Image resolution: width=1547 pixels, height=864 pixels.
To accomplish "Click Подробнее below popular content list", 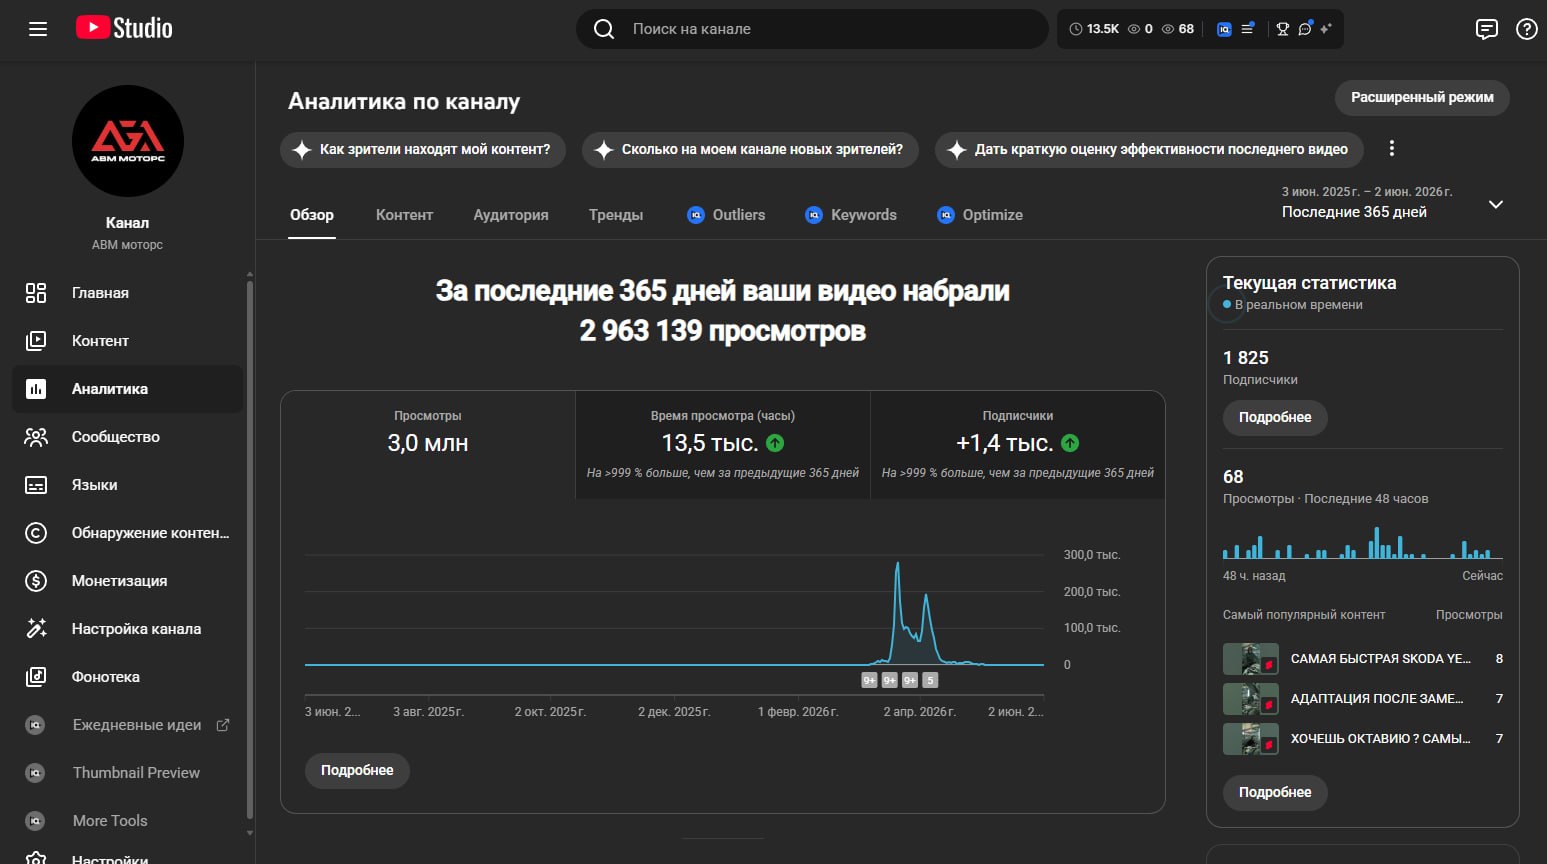I will coord(1275,792).
